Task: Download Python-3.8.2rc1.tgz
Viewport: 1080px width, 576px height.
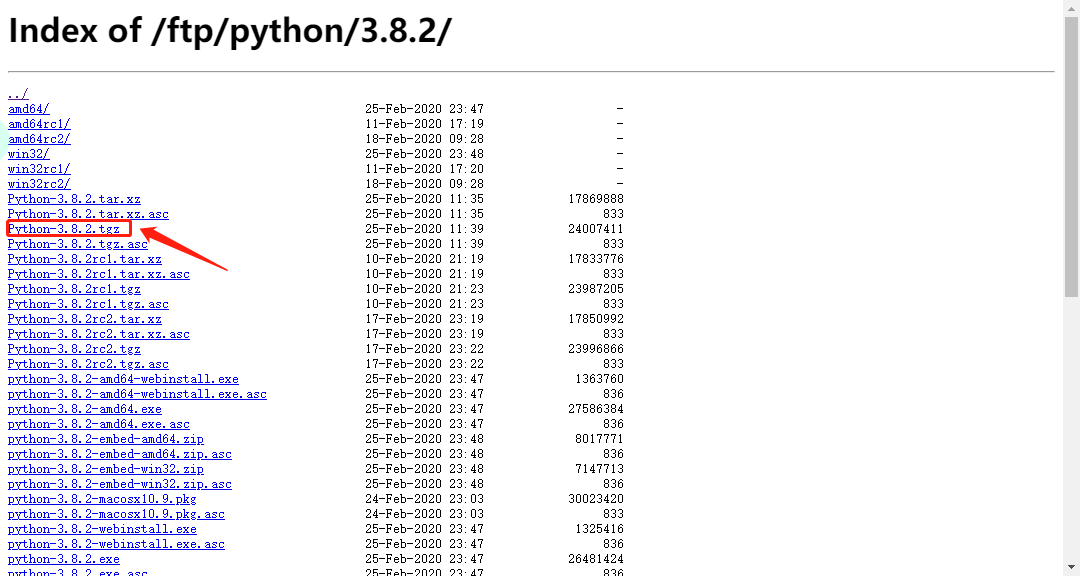Action: 74,289
